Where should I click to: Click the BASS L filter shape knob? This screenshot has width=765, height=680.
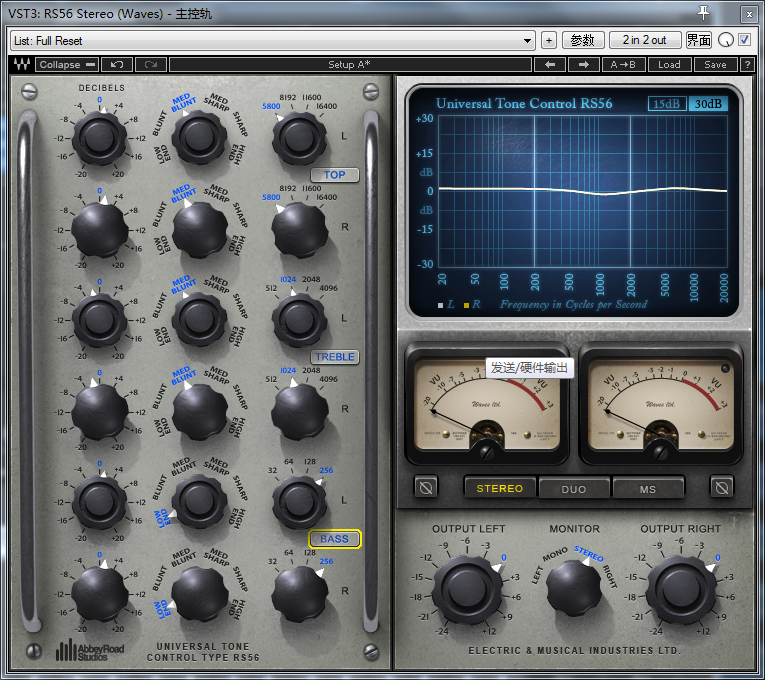(x=199, y=501)
